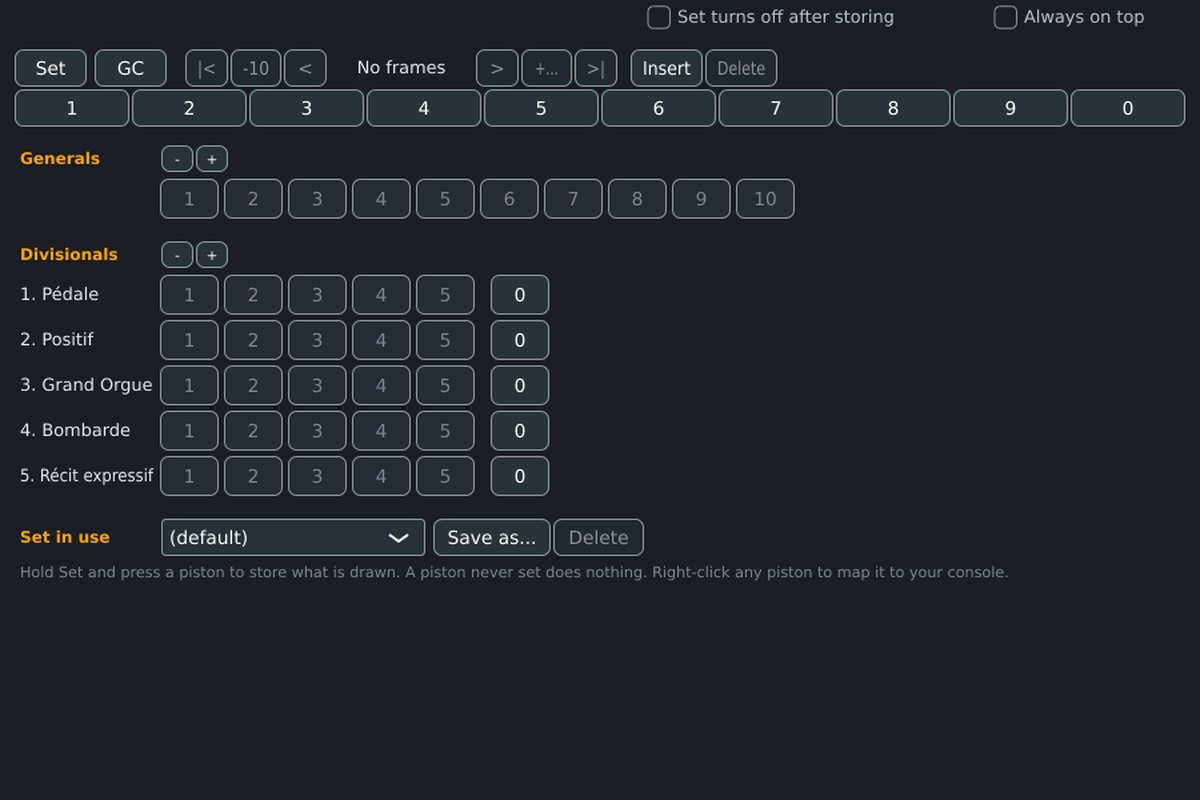Activate Grand Orgue divisional piston 3
1200x800 pixels.
point(317,385)
